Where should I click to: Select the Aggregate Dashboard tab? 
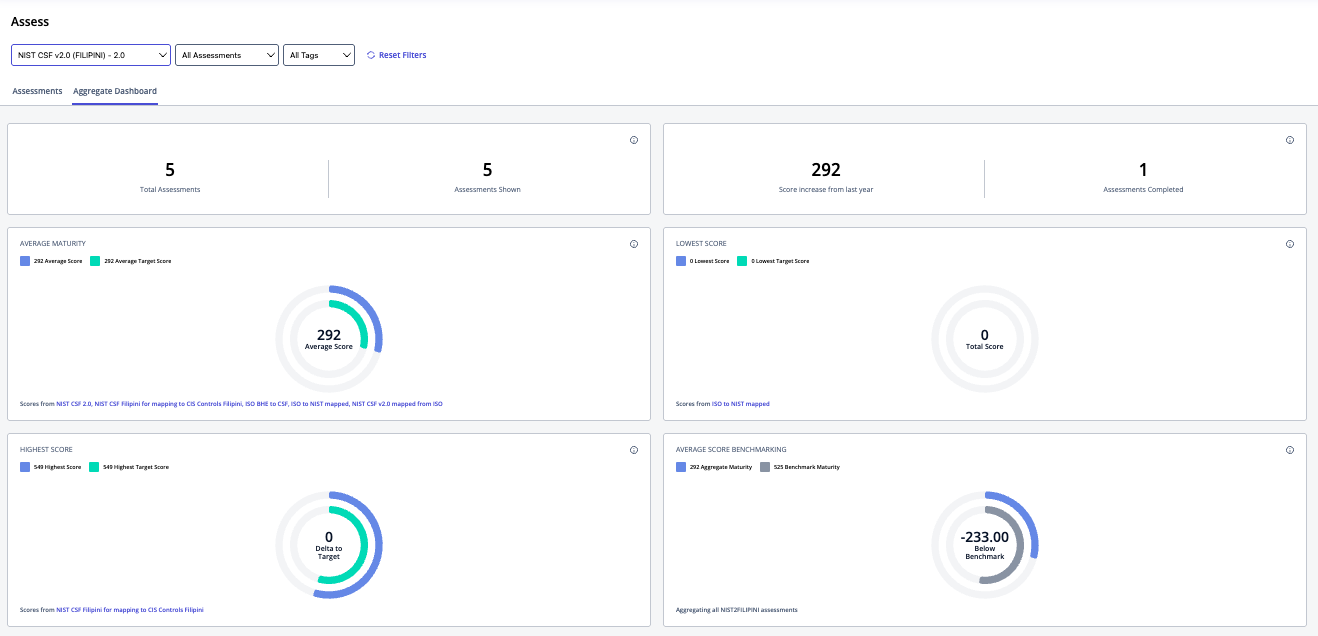click(115, 91)
